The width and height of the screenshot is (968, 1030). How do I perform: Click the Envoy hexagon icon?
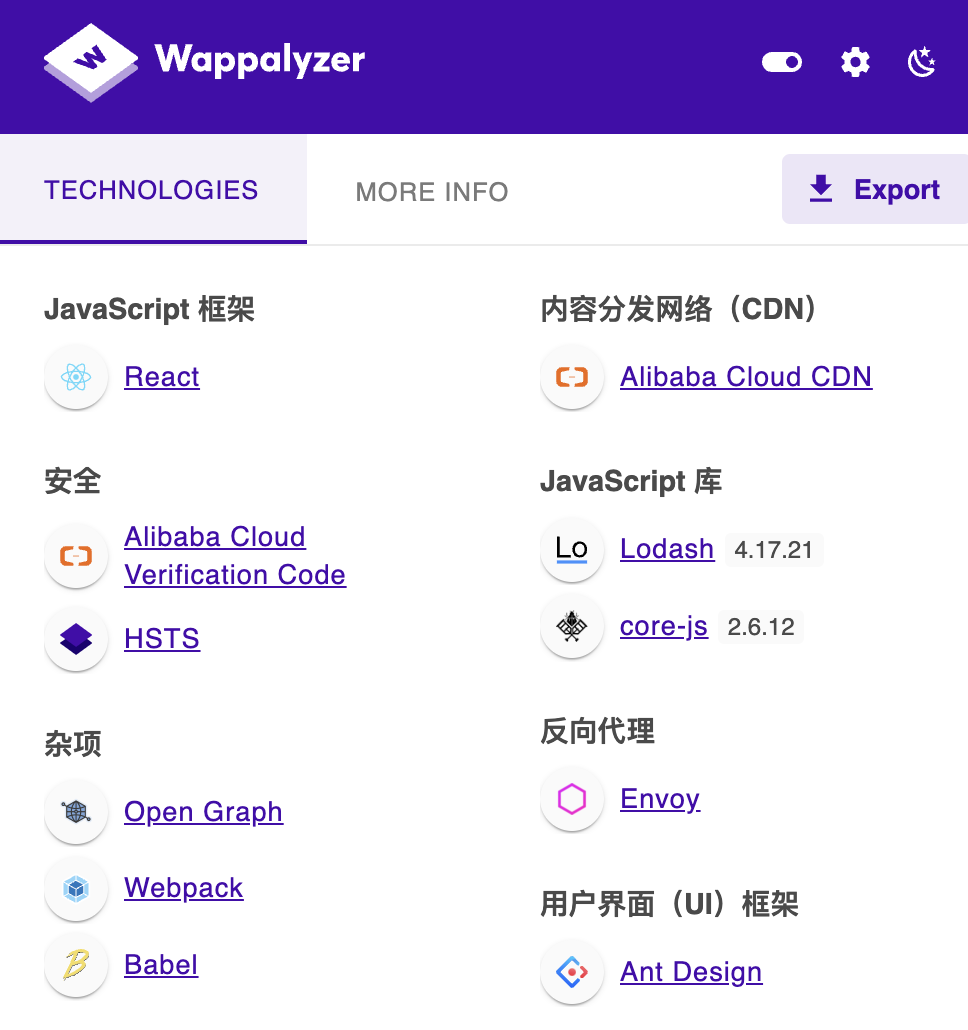click(x=572, y=799)
